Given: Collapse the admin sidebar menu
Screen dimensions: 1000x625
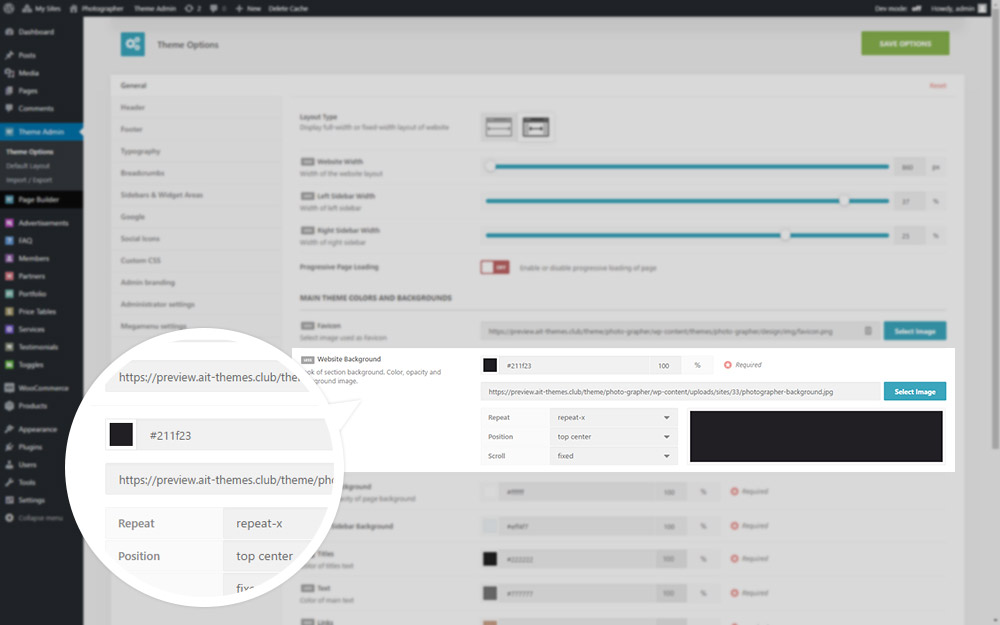Looking at the screenshot, I should 34,518.
